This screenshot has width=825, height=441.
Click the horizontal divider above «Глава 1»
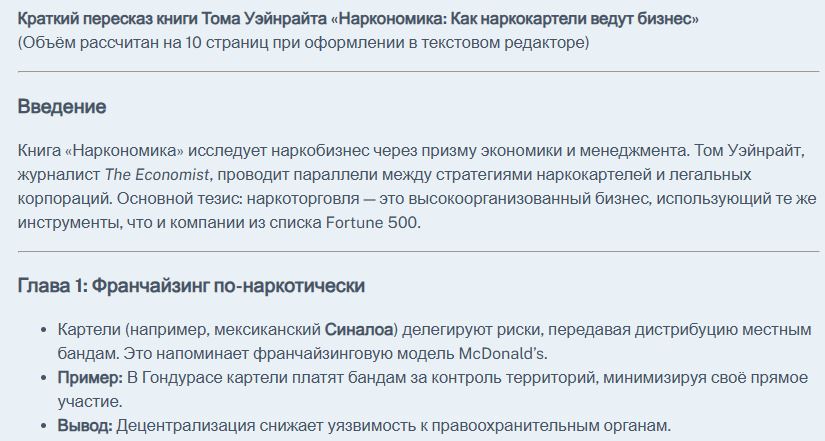click(418, 252)
